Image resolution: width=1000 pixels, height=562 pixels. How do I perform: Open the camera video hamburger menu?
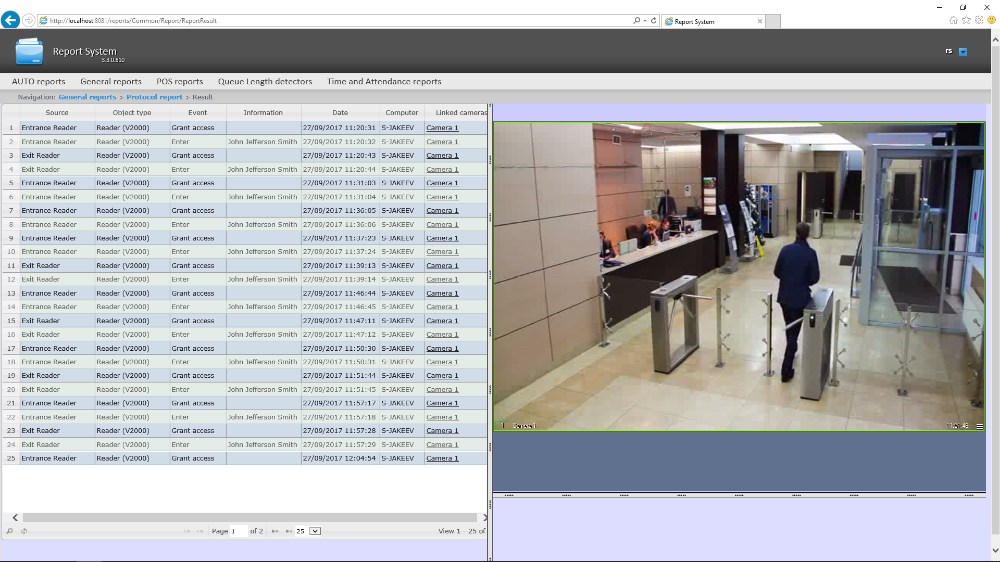(979, 426)
